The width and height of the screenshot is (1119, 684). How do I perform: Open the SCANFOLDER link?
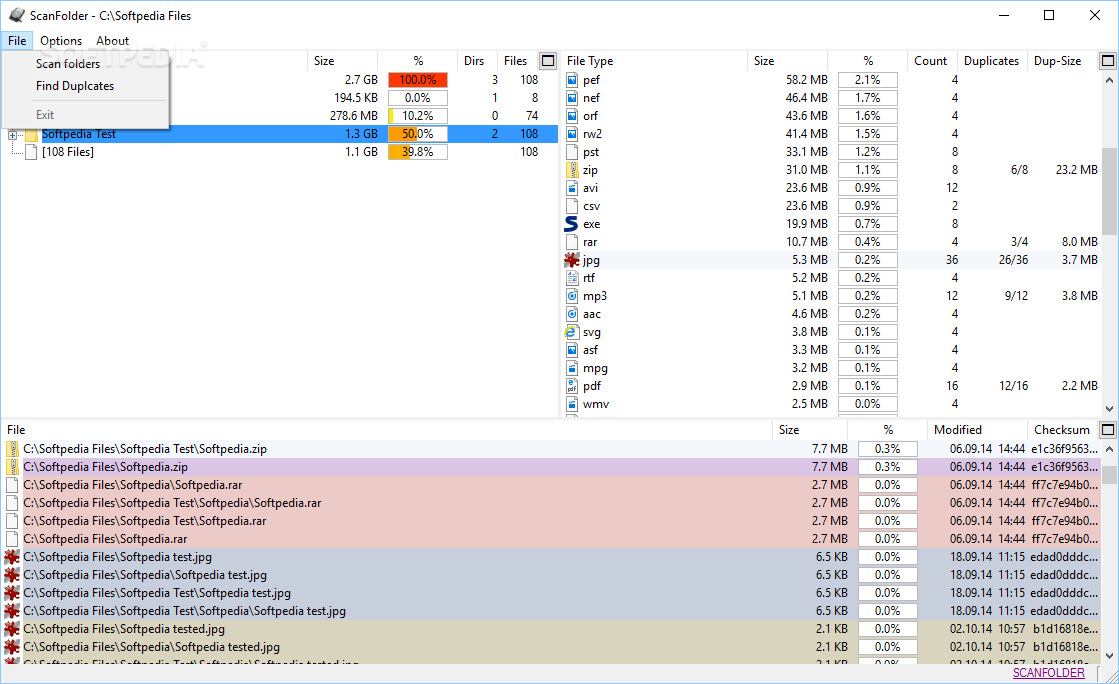pyautogui.click(x=1048, y=673)
